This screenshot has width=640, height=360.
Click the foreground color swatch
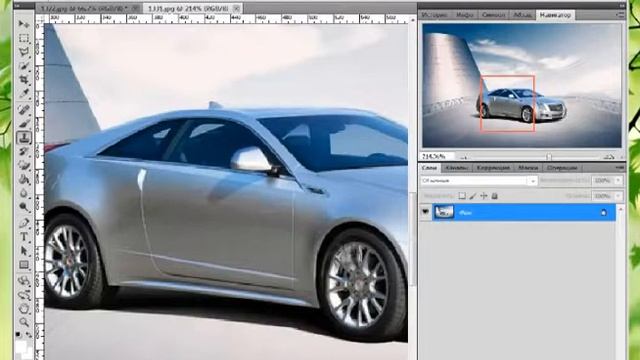[x=20, y=347]
